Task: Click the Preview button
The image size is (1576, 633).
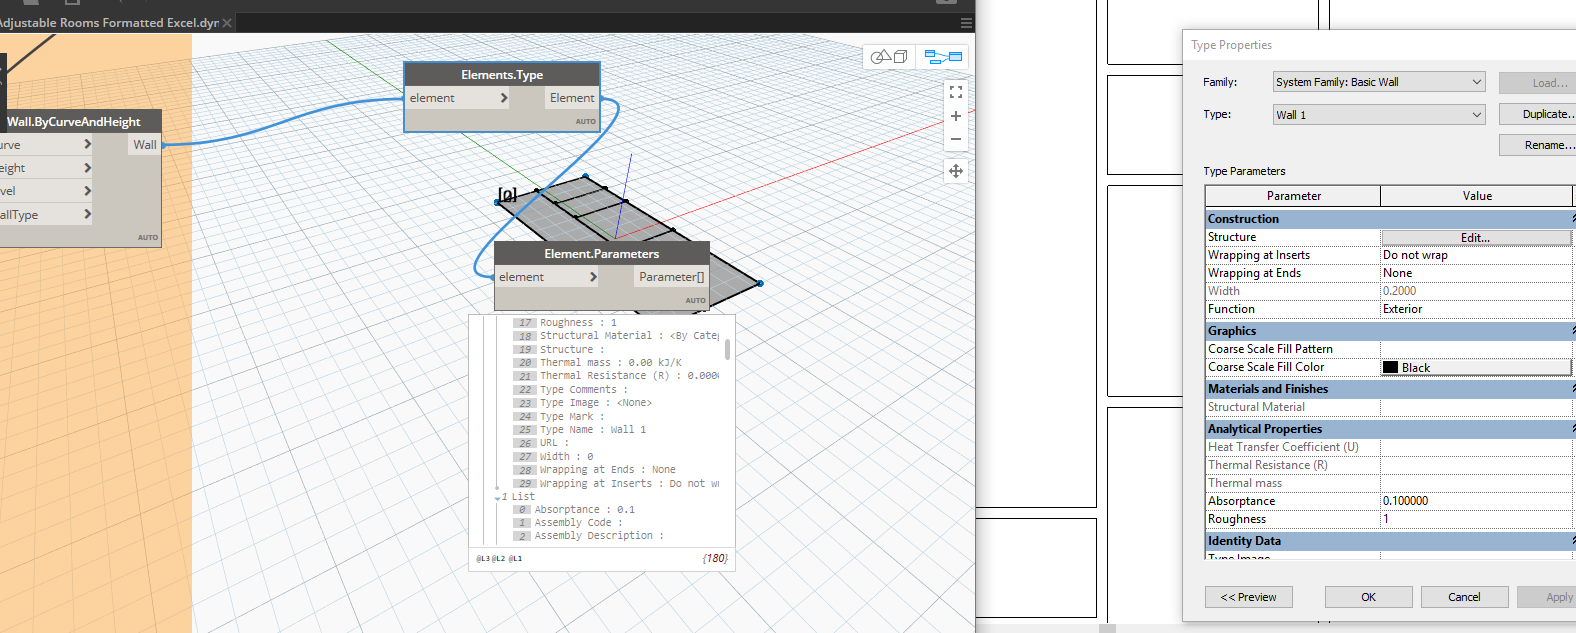Action: 1249,597
